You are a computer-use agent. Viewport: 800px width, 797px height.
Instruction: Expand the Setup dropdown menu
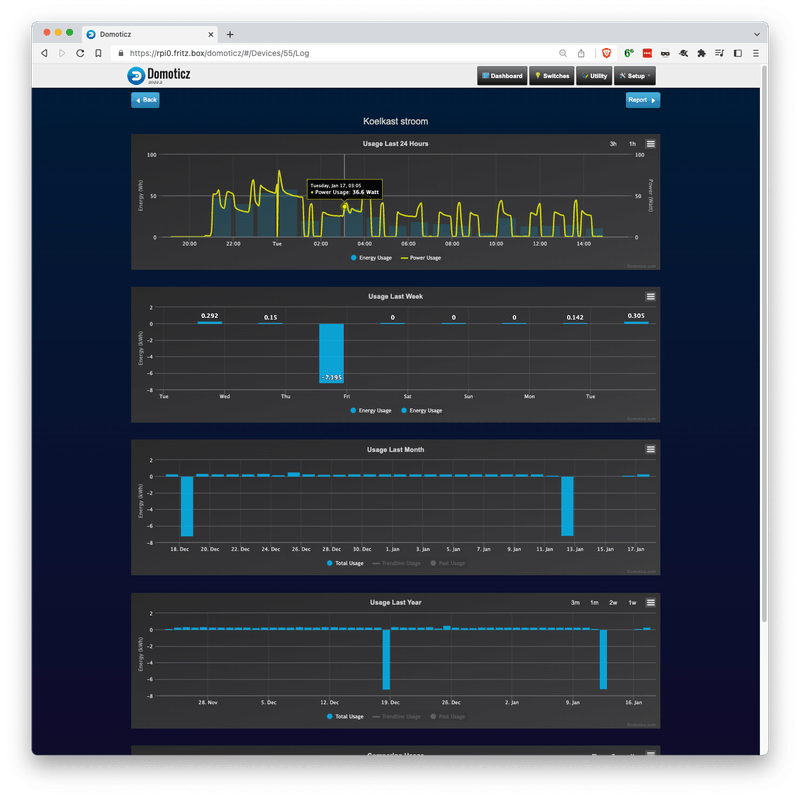635,76
